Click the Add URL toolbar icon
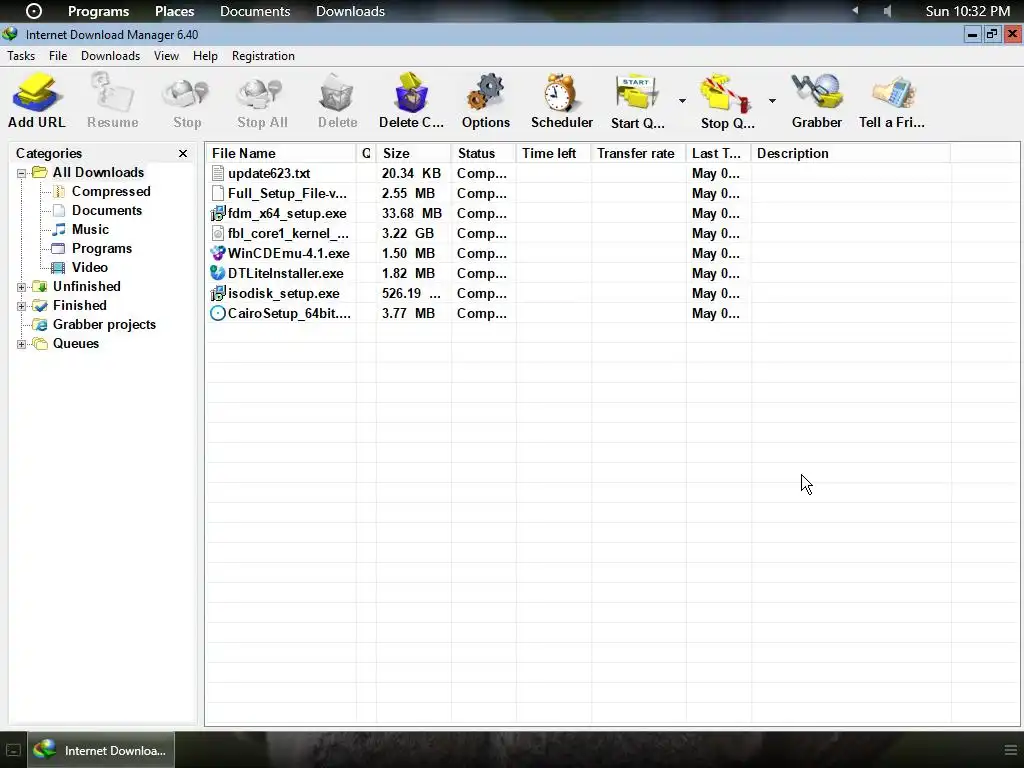 (37, 92)
